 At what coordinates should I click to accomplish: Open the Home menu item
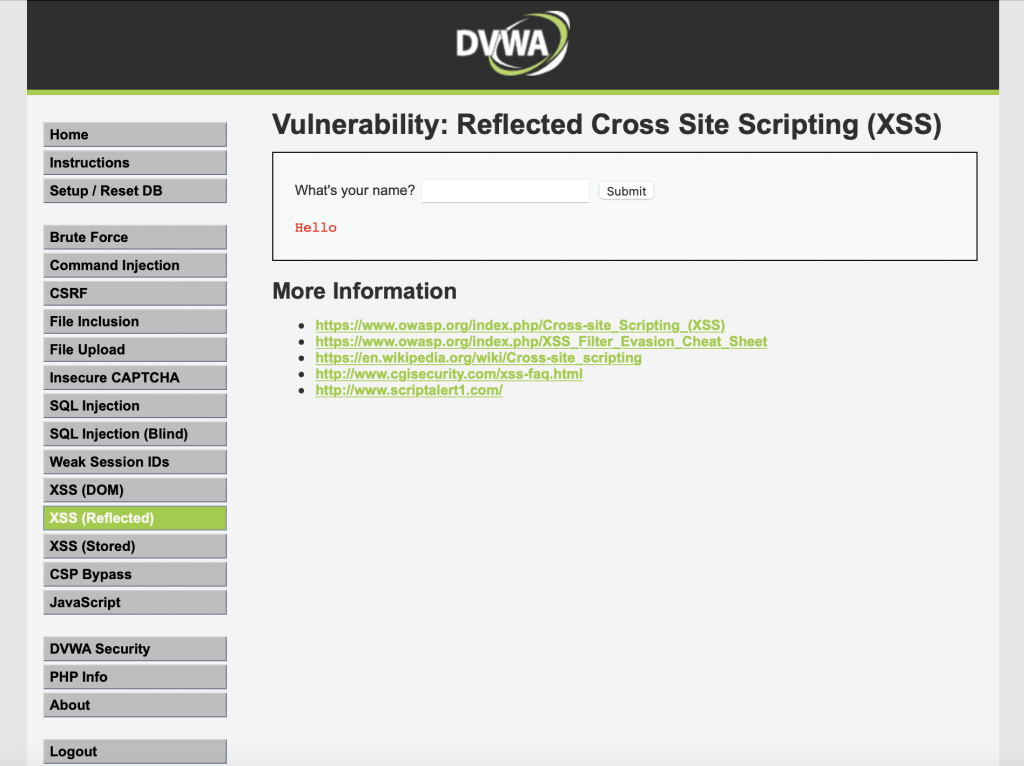(135, 135)
